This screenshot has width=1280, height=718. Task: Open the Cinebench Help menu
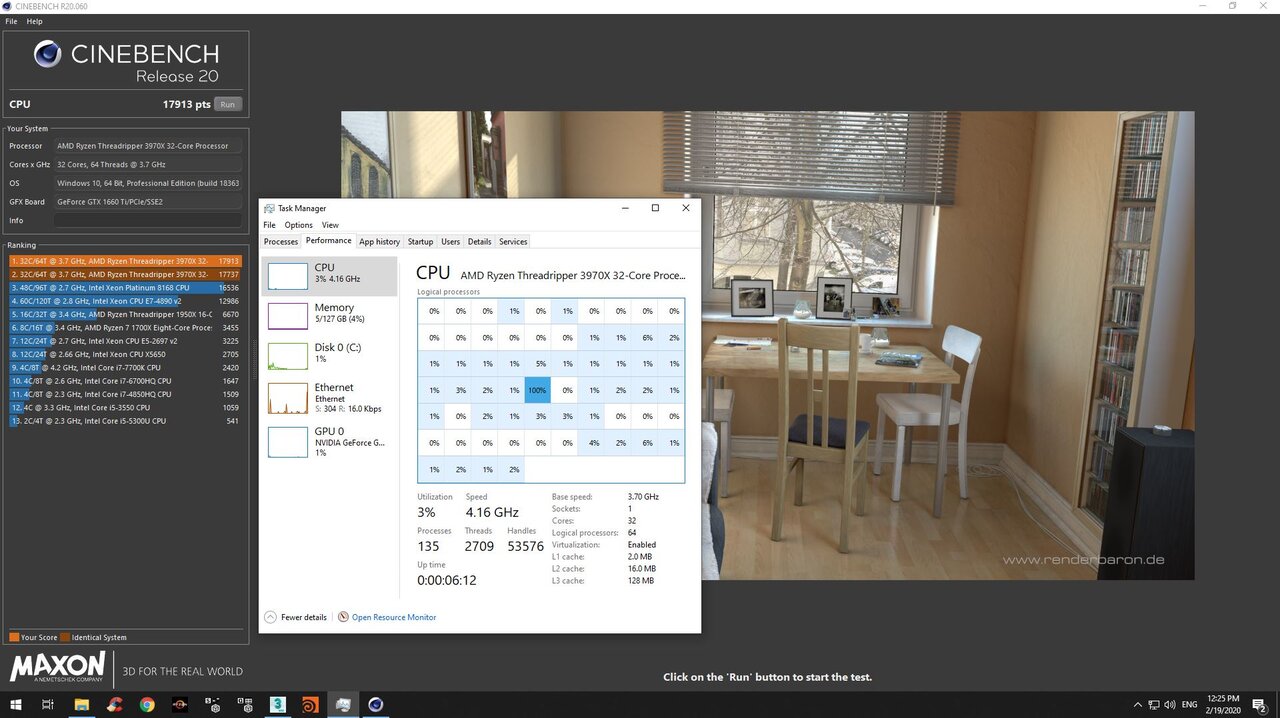coord(34,21)
